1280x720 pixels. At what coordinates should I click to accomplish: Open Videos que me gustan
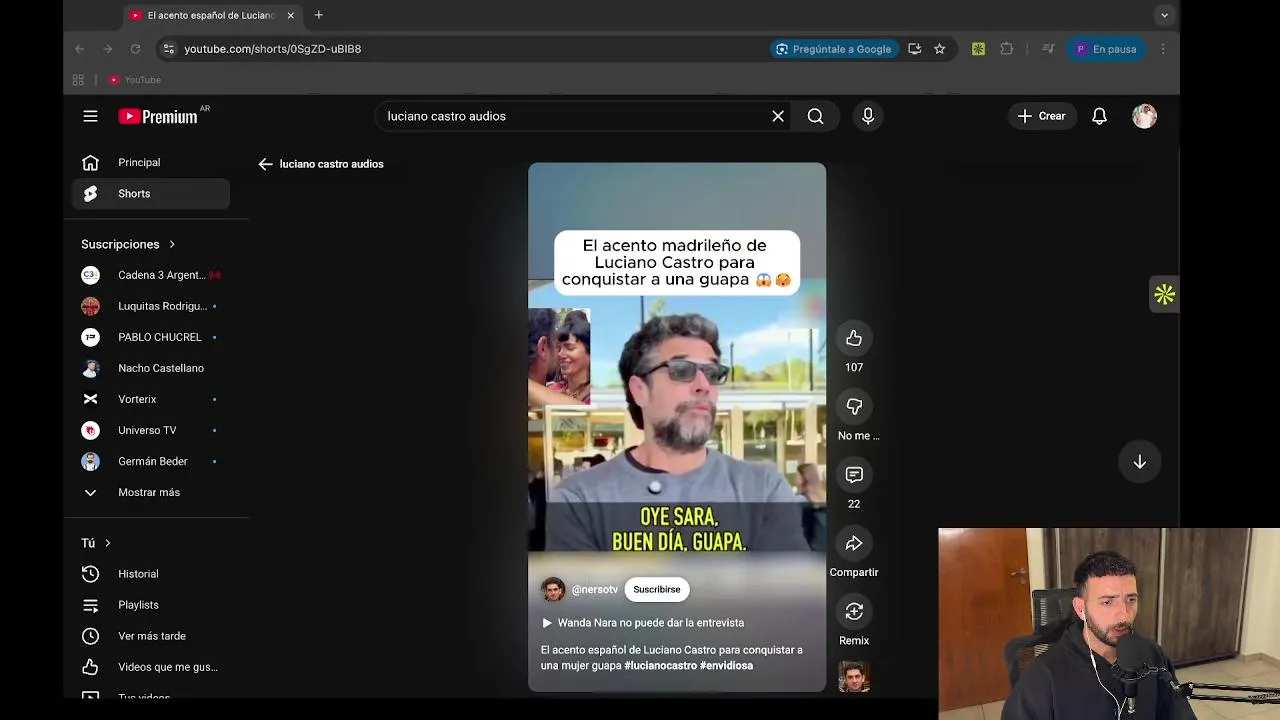pos(151,667)
